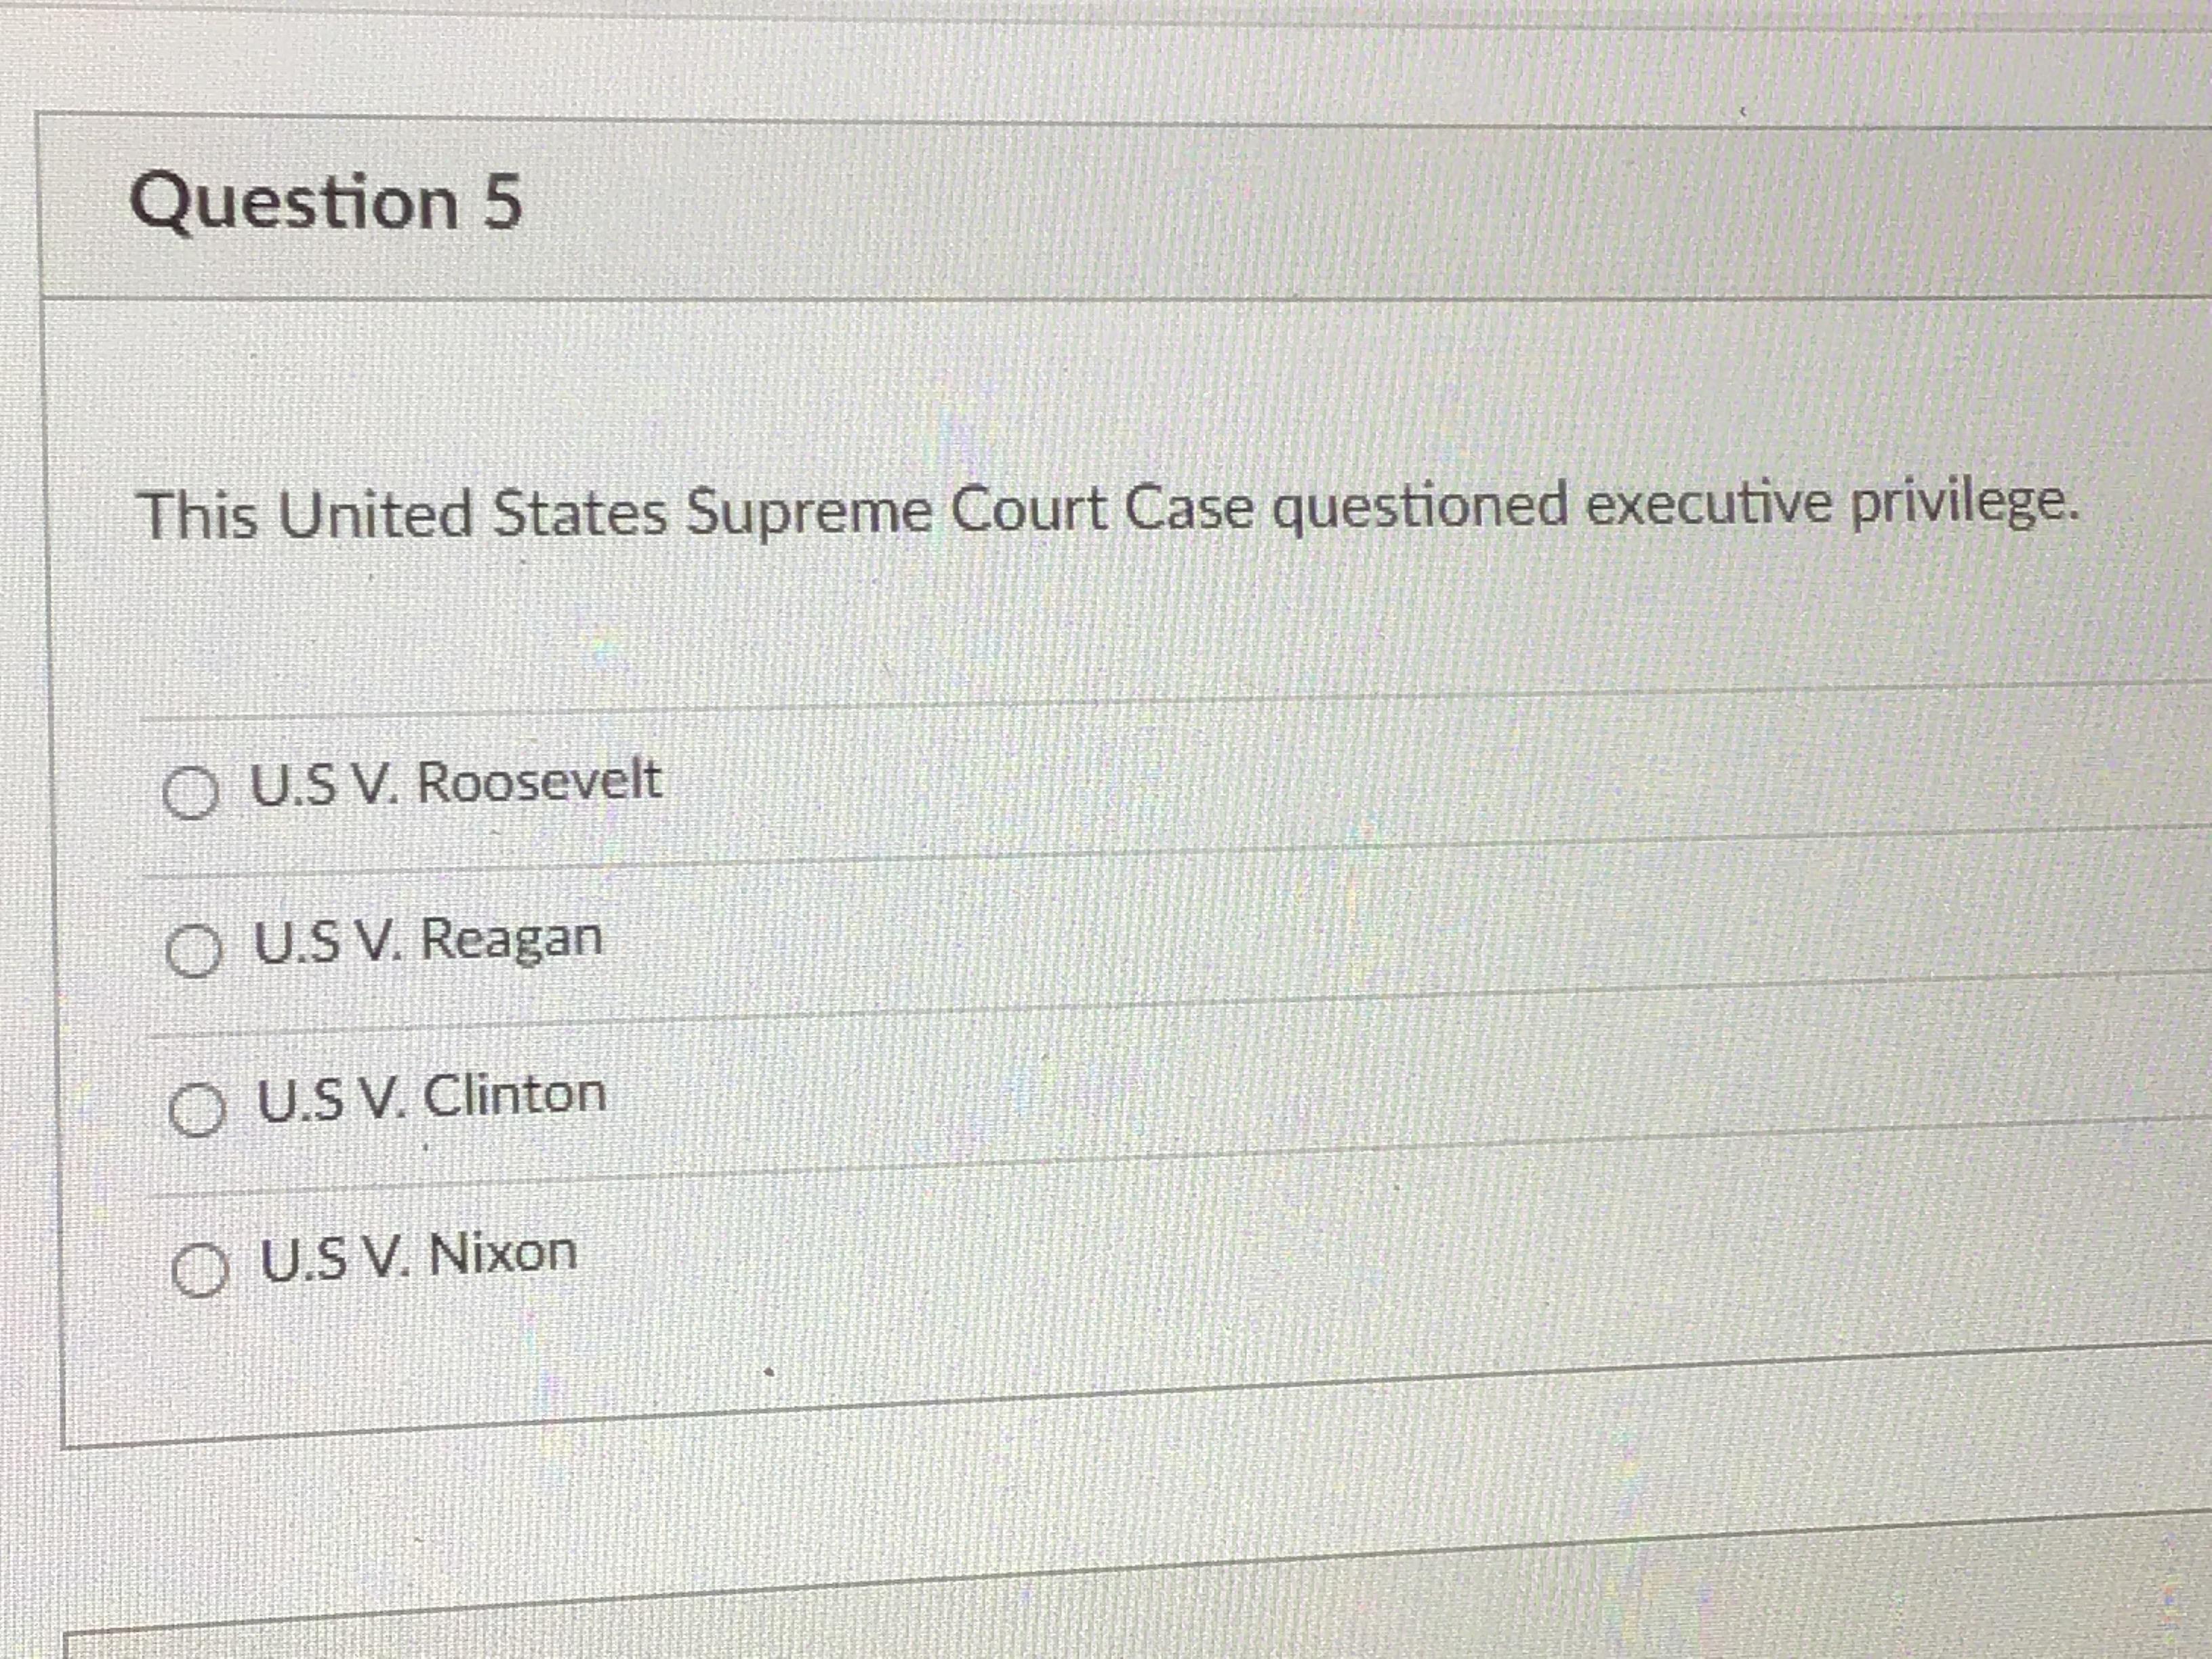This screenshot has width=2212, height=1659.
Task: Click the words 'executive privilege' in the prompt
Action: [1831, 505]
